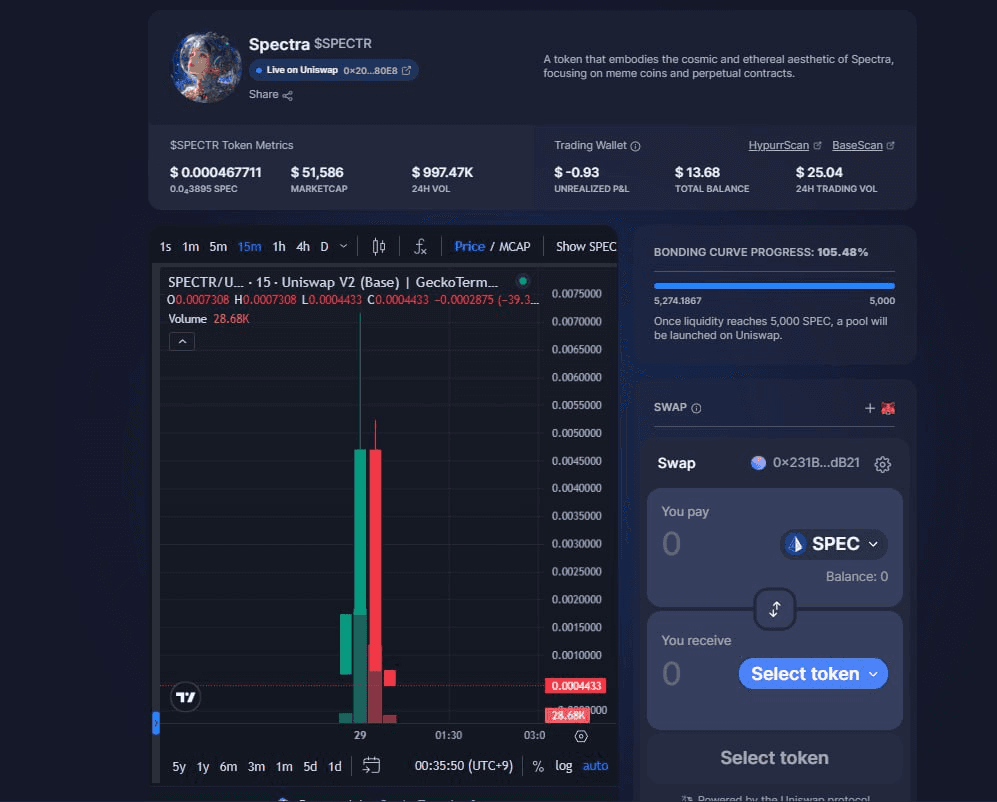The image size is (997, 802).
Task: Switch chart to Price mode
Action: [x=469, y=247]
